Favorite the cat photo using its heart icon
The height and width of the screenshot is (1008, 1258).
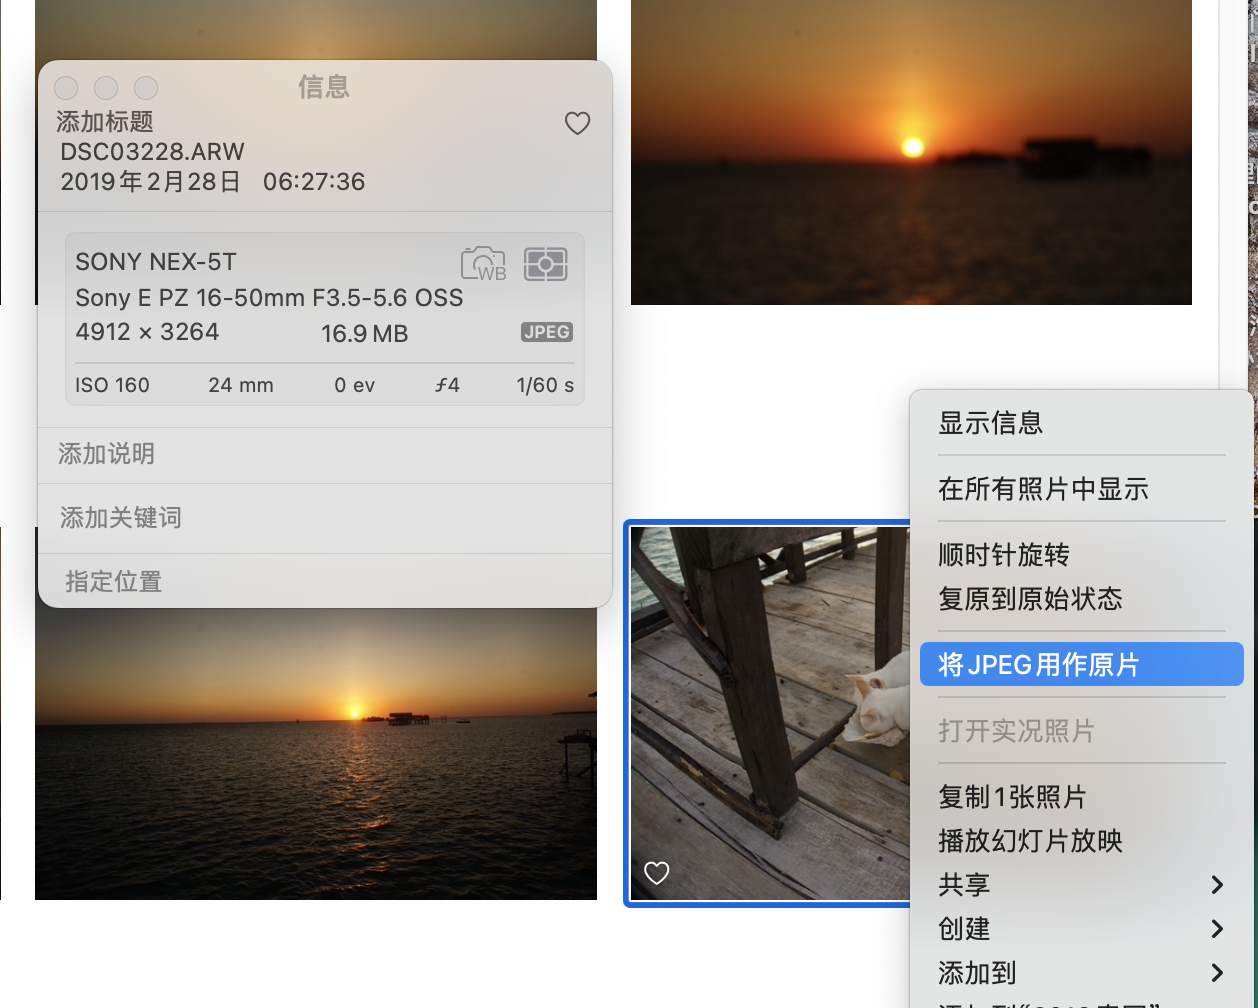[656, 873]
